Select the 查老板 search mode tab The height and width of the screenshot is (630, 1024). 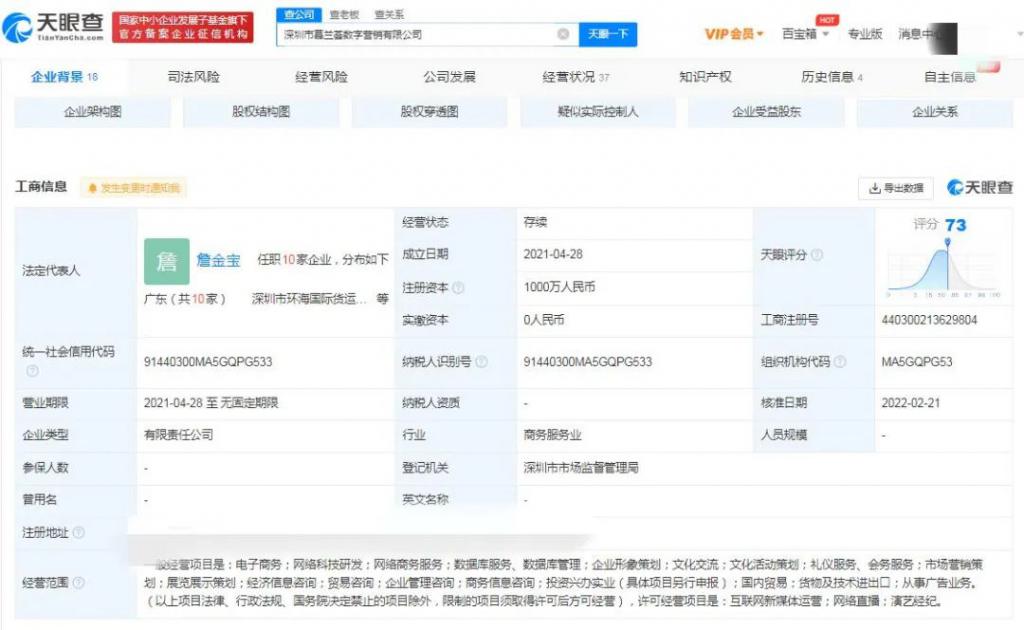tap(344, 15)
